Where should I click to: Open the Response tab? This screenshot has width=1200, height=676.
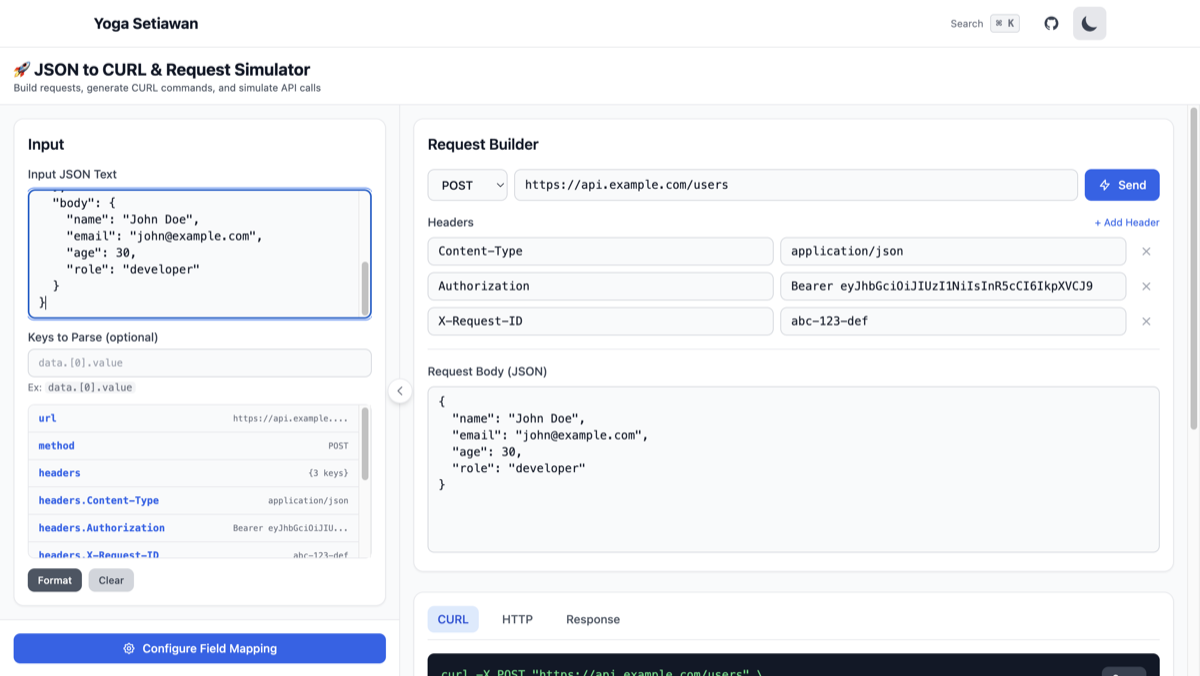592,619
